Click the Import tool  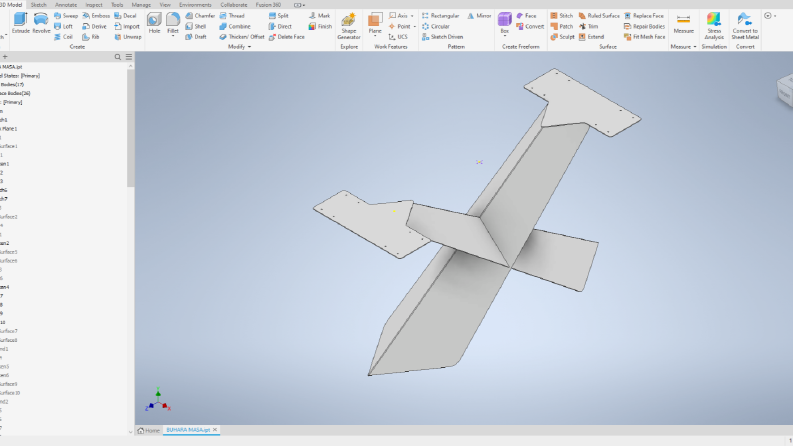pyautogui.click(x=126, y=26)
